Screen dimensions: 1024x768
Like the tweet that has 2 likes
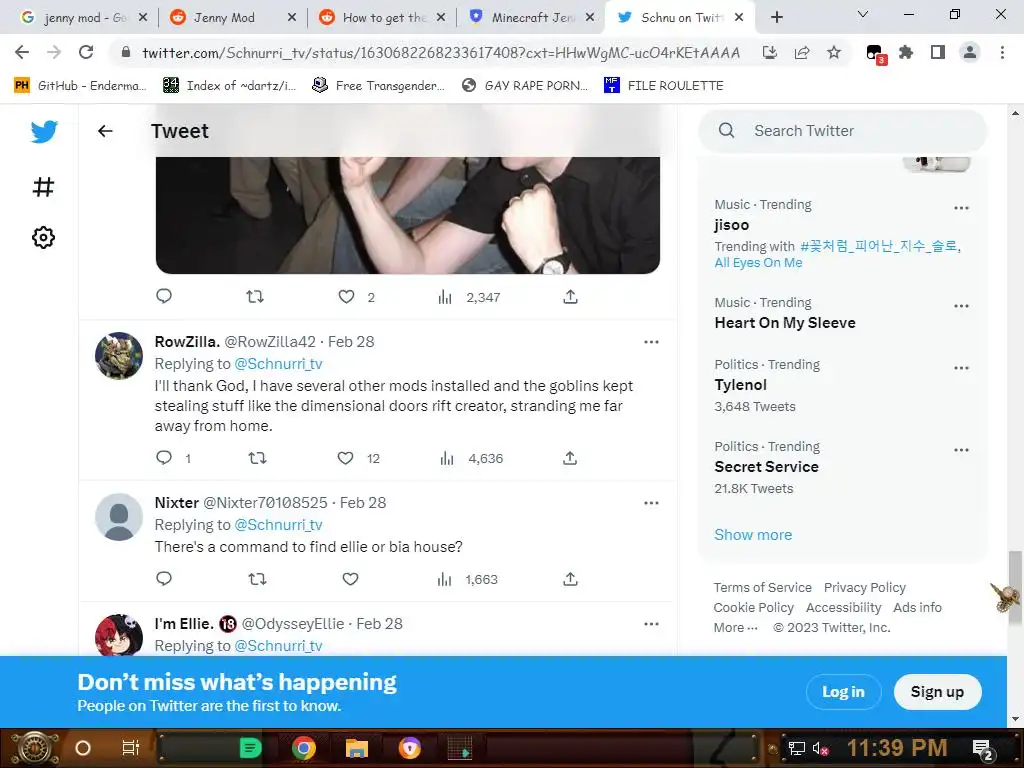346,297
